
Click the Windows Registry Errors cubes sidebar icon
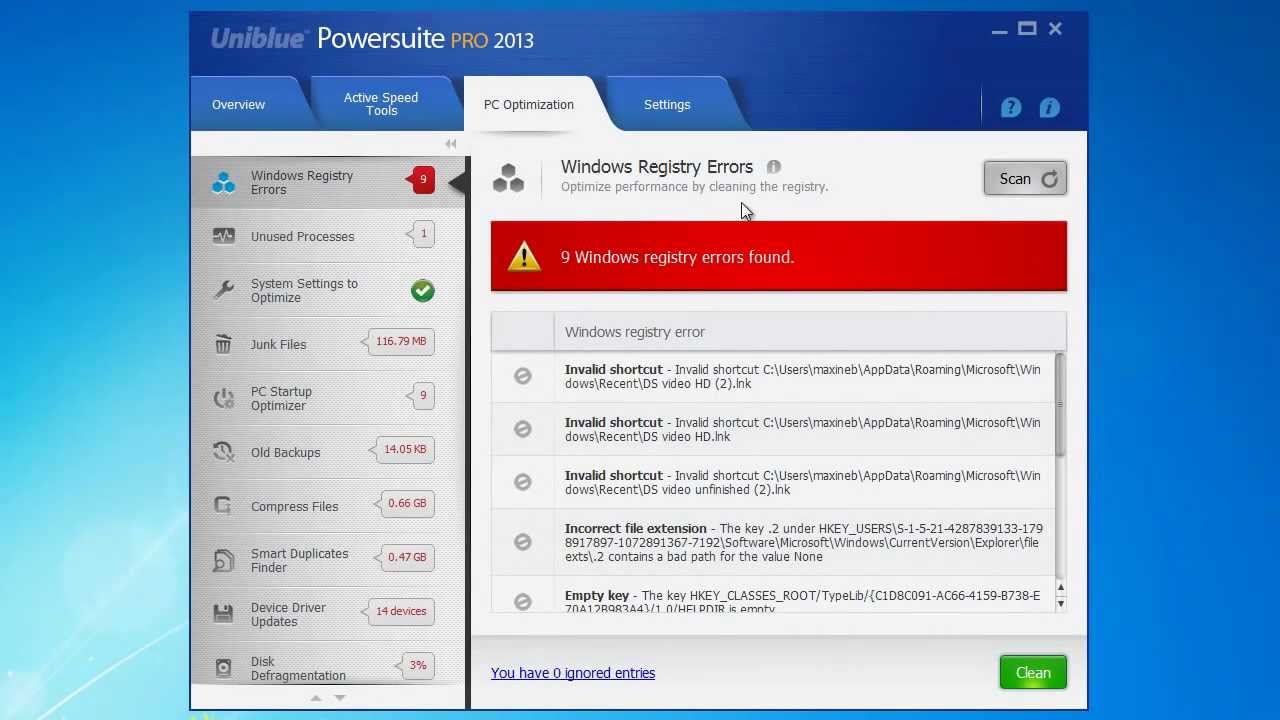223,183
